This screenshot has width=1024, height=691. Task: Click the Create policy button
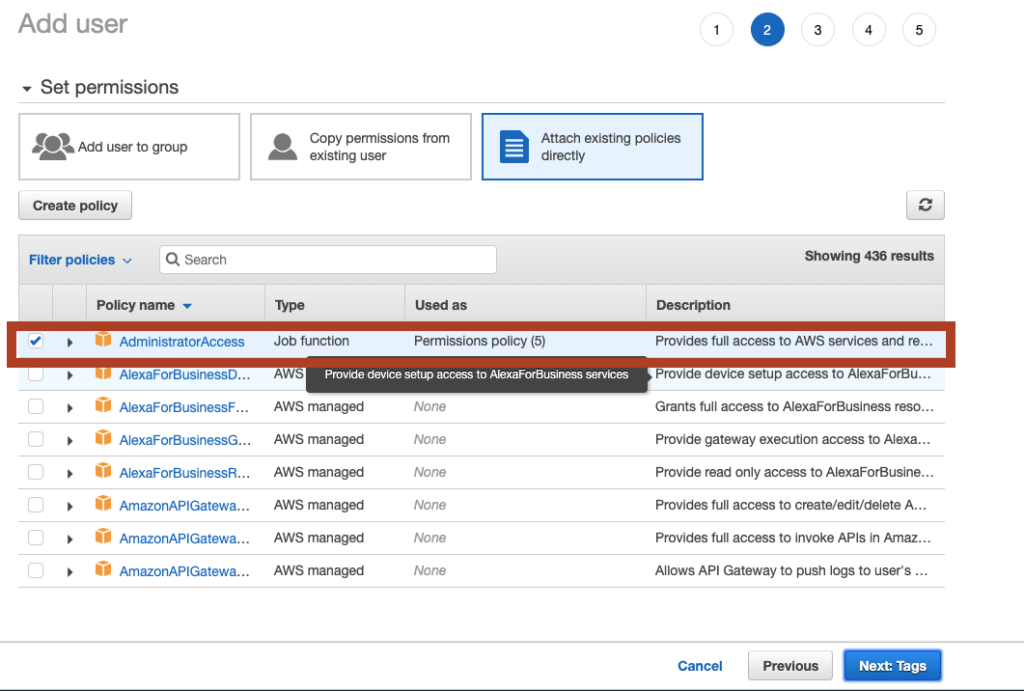point(75,205)
